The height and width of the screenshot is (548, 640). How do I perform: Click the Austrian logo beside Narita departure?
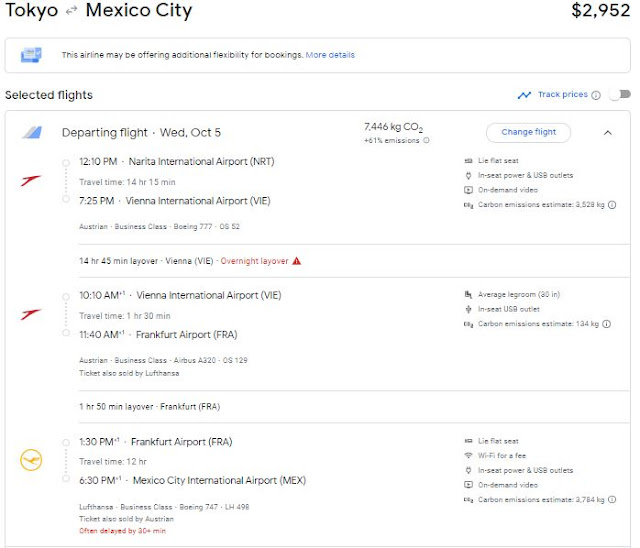[31, 181]
